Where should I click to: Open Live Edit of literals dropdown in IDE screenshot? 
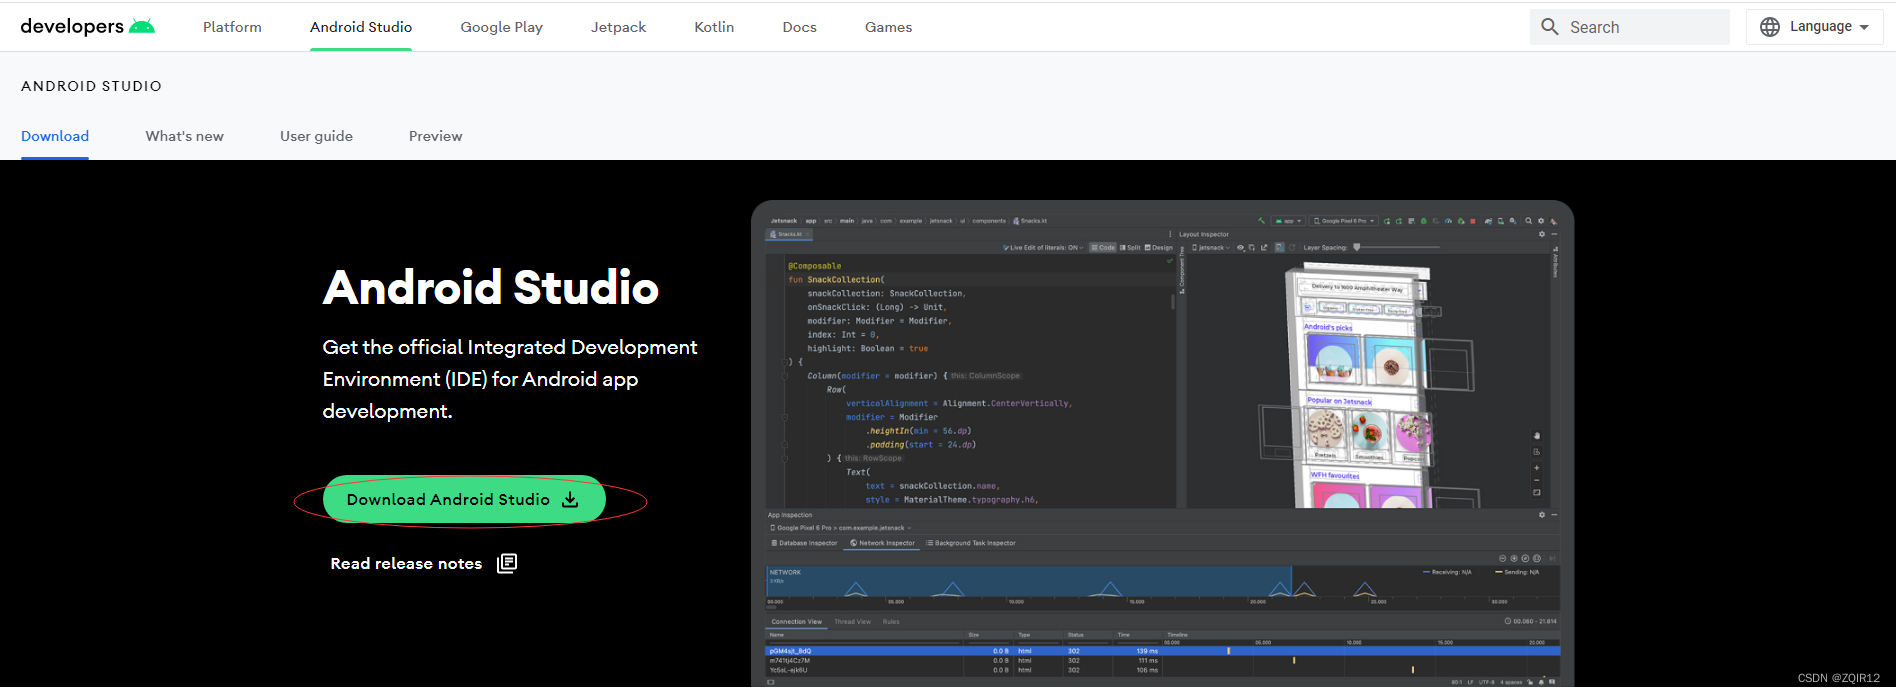click(1043, 247)
